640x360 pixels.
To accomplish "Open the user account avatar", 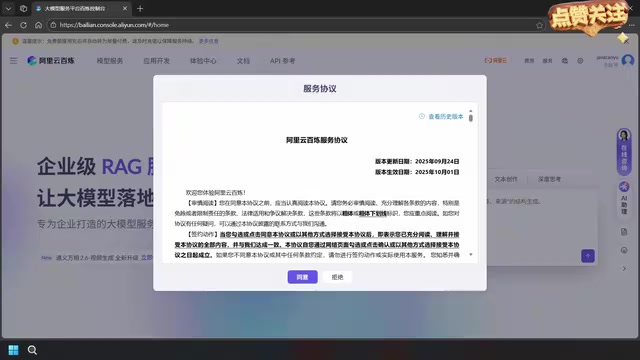I will pyautogui.click(x=628, y=60).
